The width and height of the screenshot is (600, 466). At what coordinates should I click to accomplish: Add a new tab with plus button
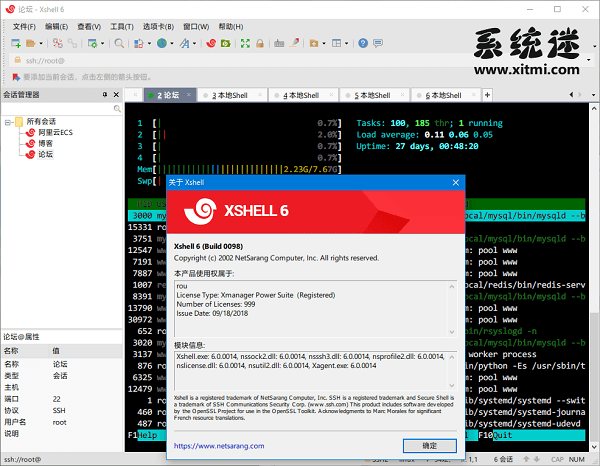coord(487,95)
